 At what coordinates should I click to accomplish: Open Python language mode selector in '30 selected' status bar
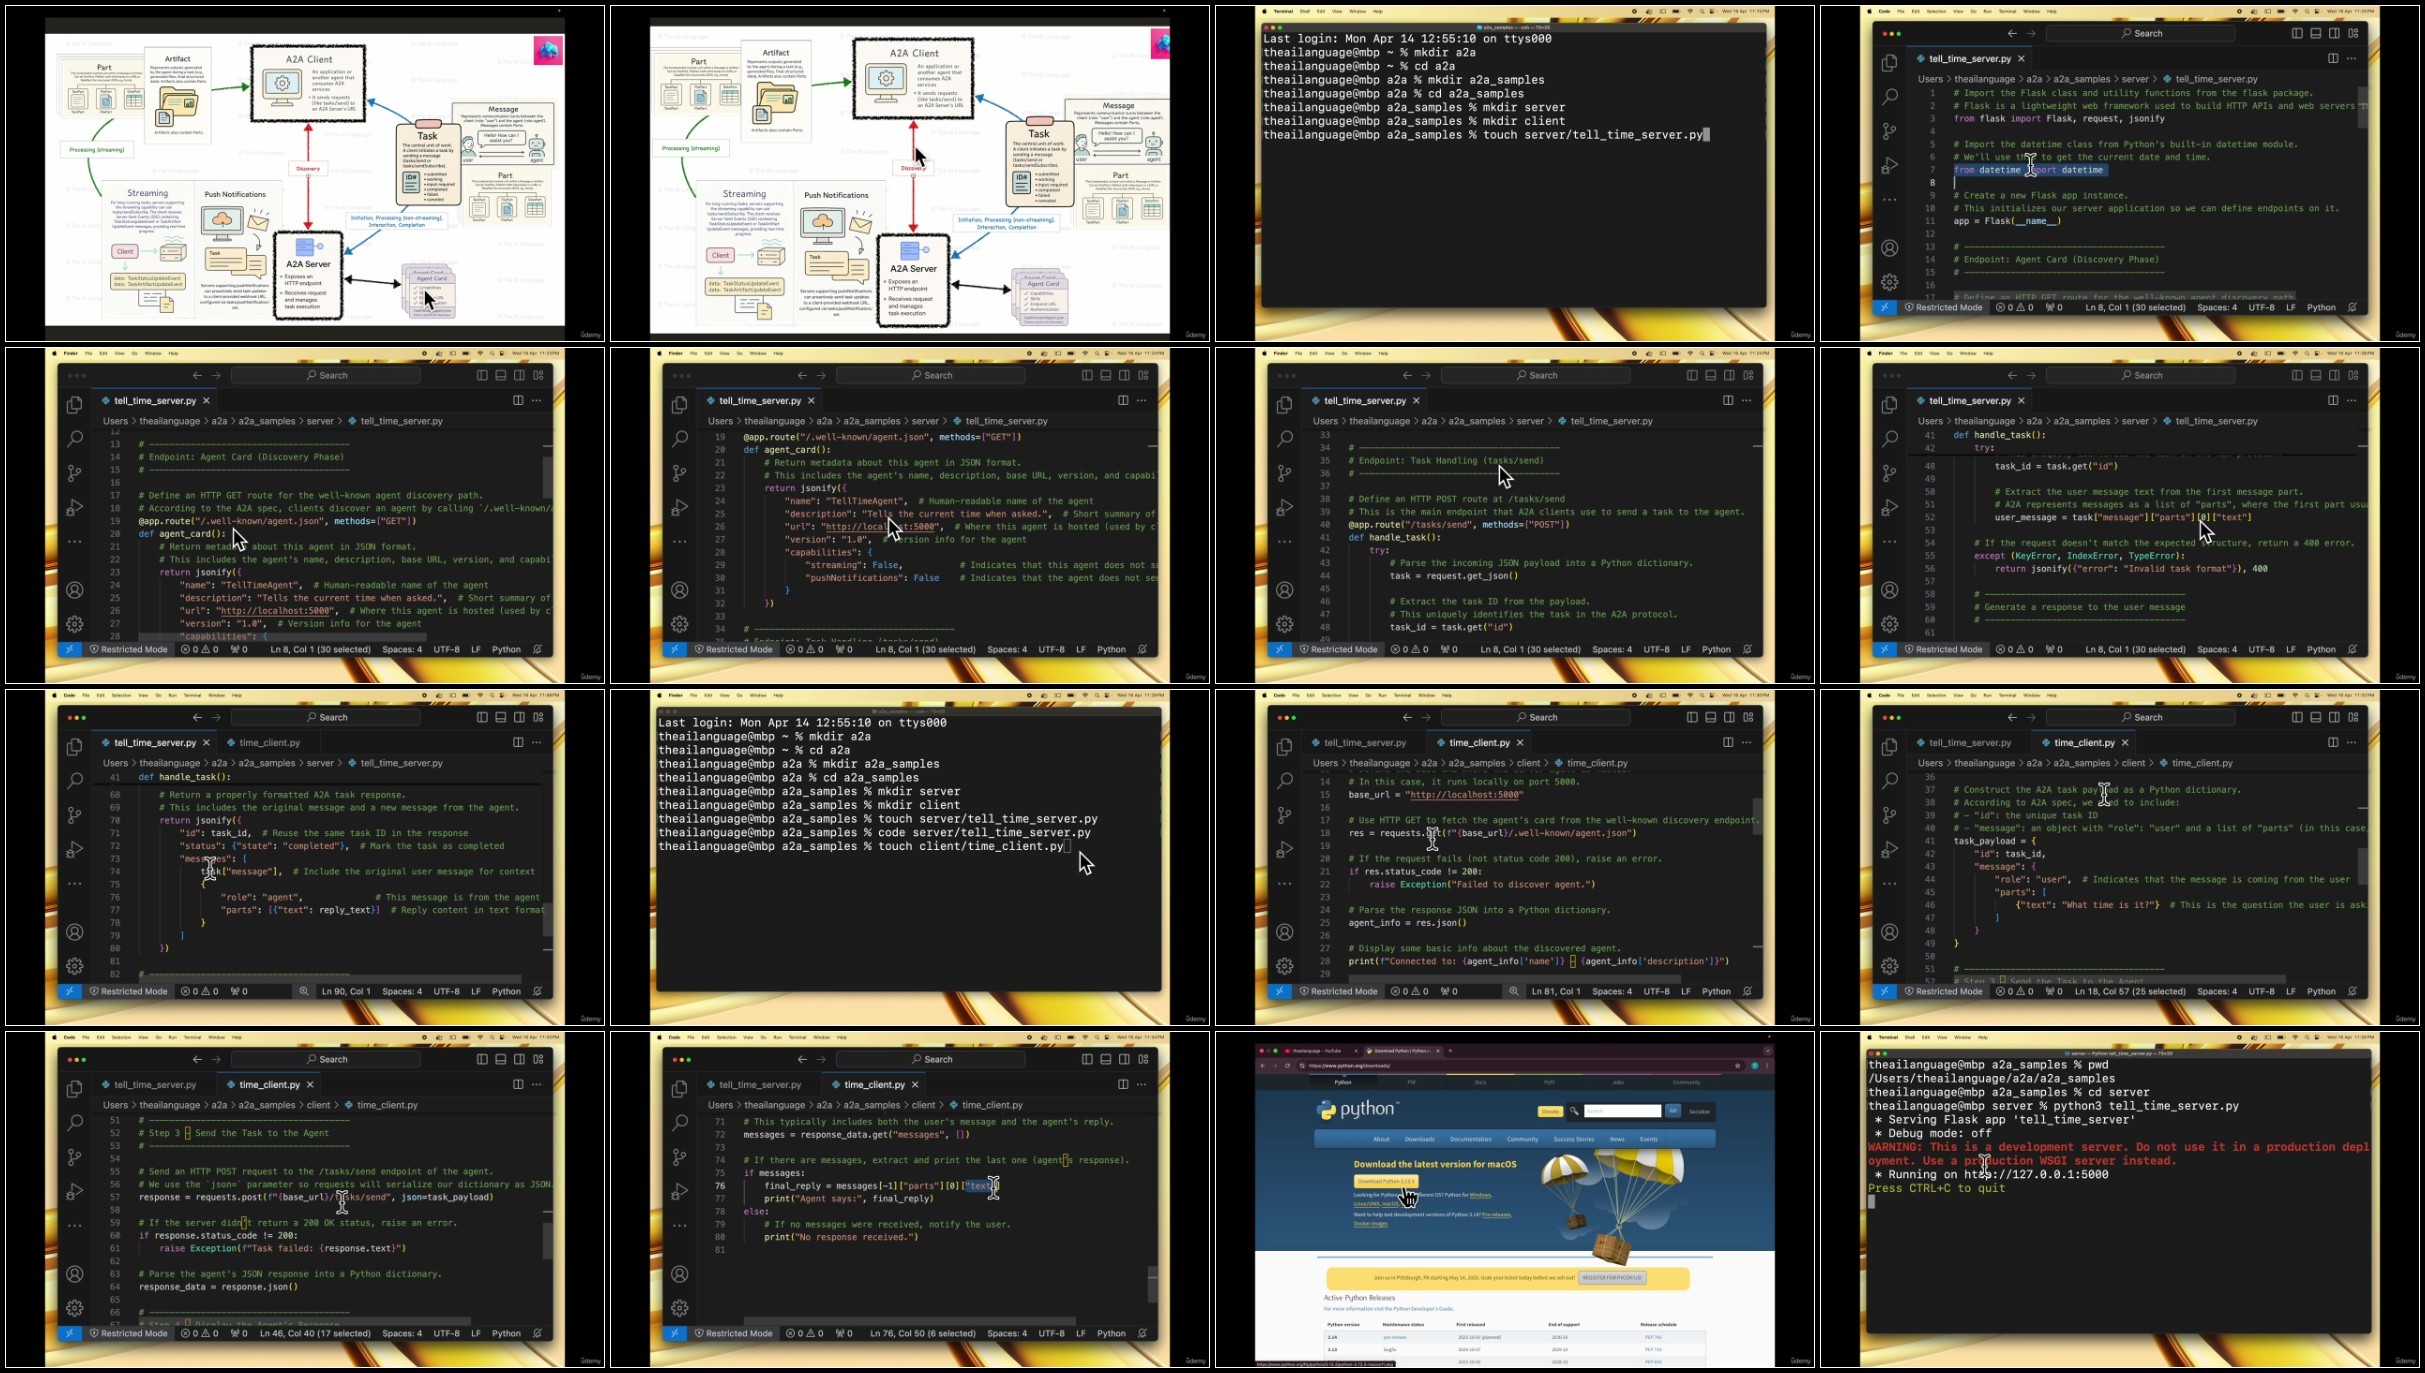(x=2321, y=308)
